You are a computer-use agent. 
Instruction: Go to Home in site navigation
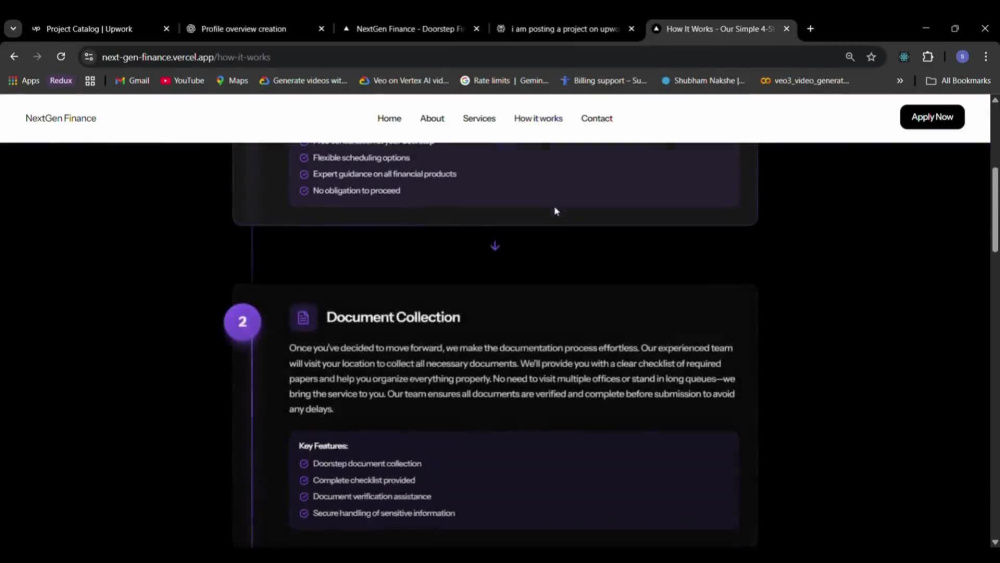[389, 118]
